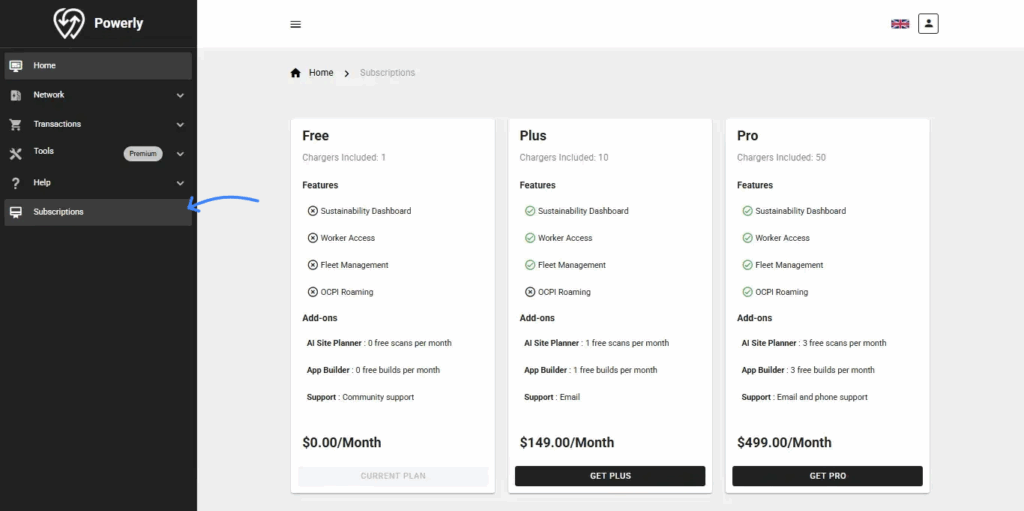Image resolution: width=1024 pixels, height=511 pixels.
Task: Click the Tools wrench icon
Action: pos(15,154)
